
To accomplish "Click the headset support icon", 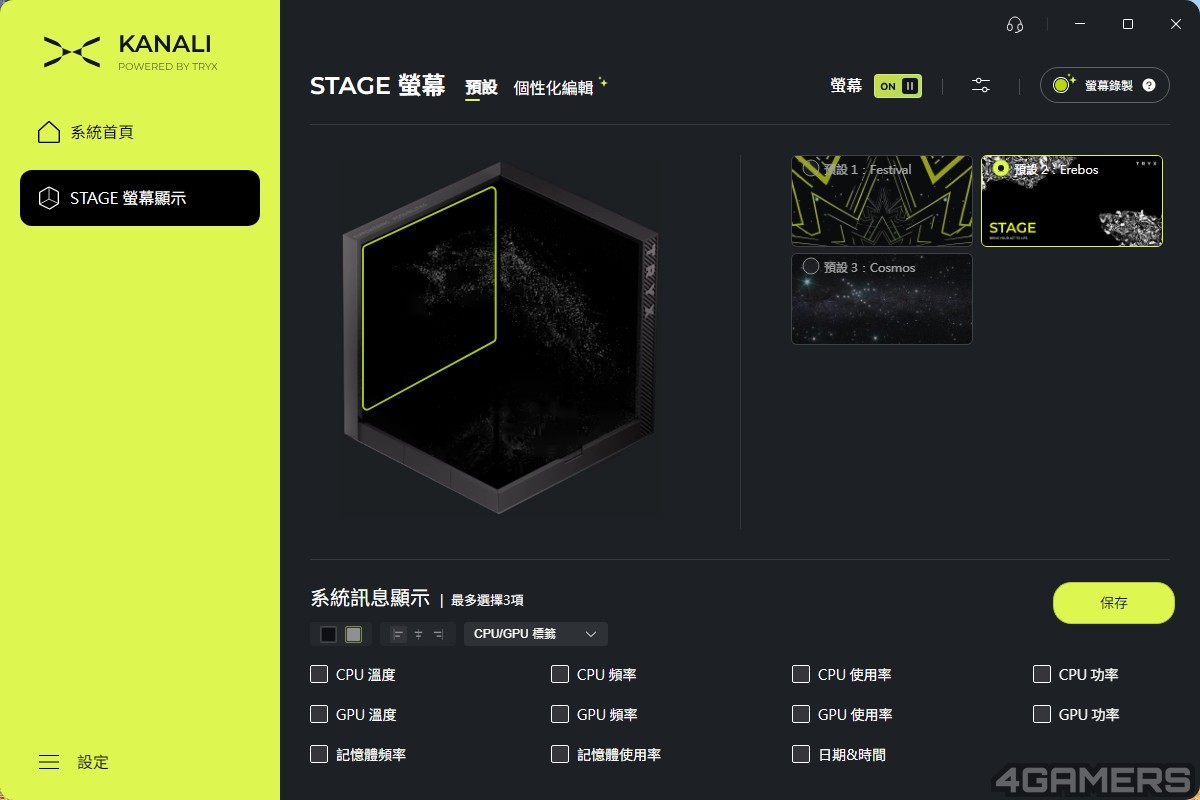I will (1014, 25).
